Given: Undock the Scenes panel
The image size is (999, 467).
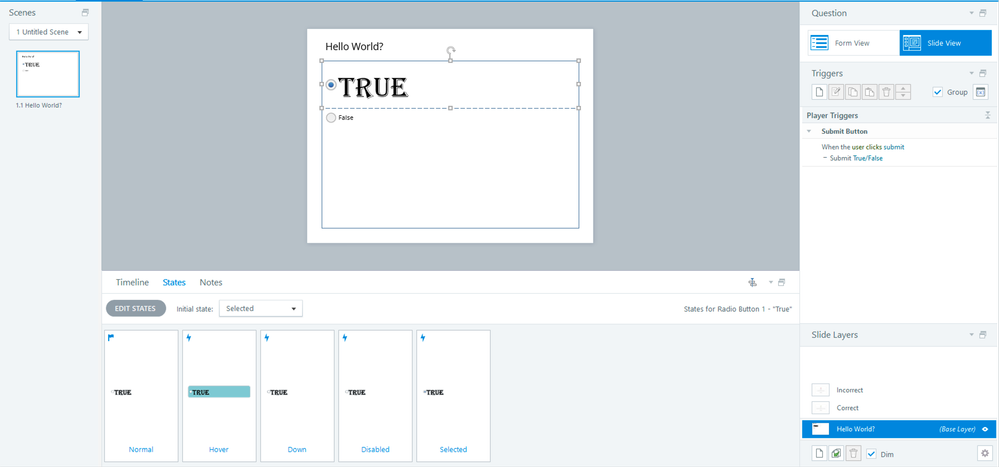Looking at the screenshot, I should [86, 13].
